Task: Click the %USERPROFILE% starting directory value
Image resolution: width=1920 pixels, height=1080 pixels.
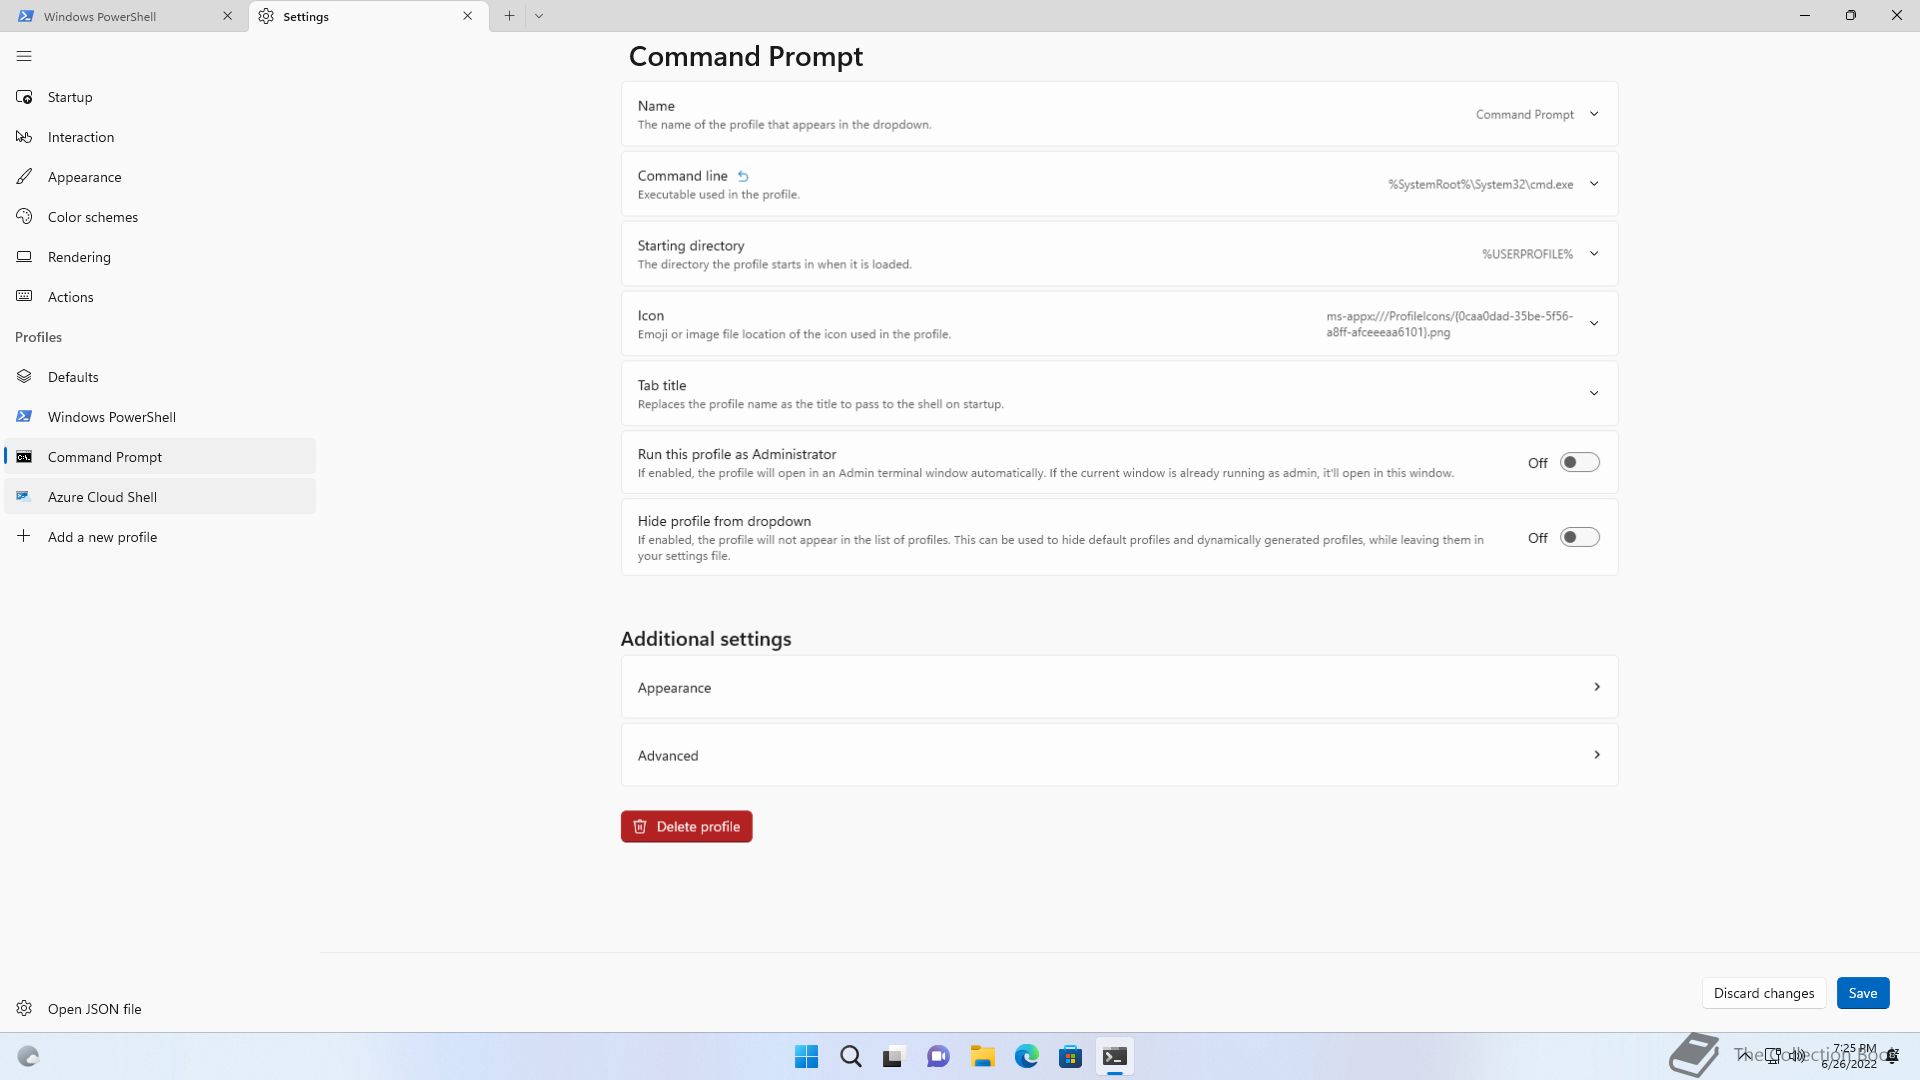Action: (1527, 254)
